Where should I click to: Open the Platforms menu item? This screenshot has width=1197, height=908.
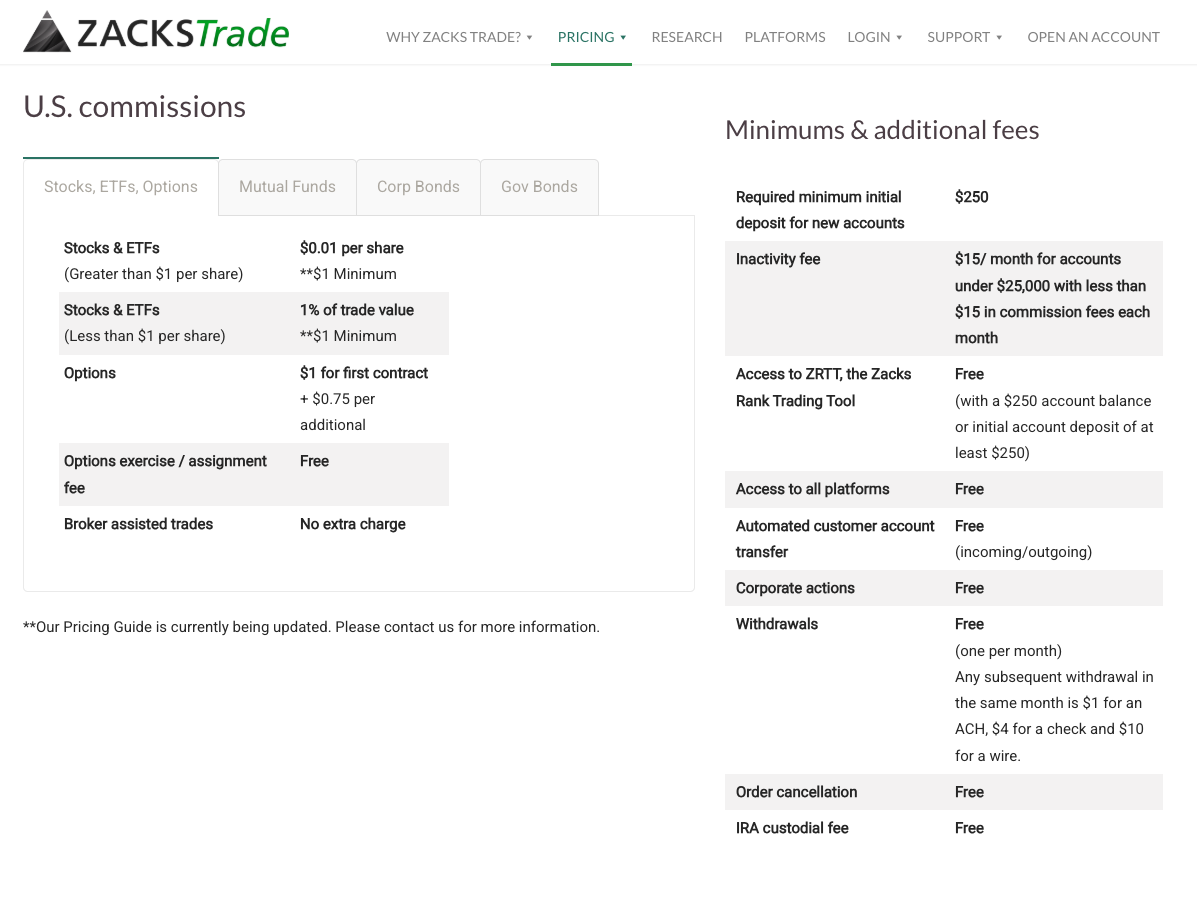pos(785,37)
